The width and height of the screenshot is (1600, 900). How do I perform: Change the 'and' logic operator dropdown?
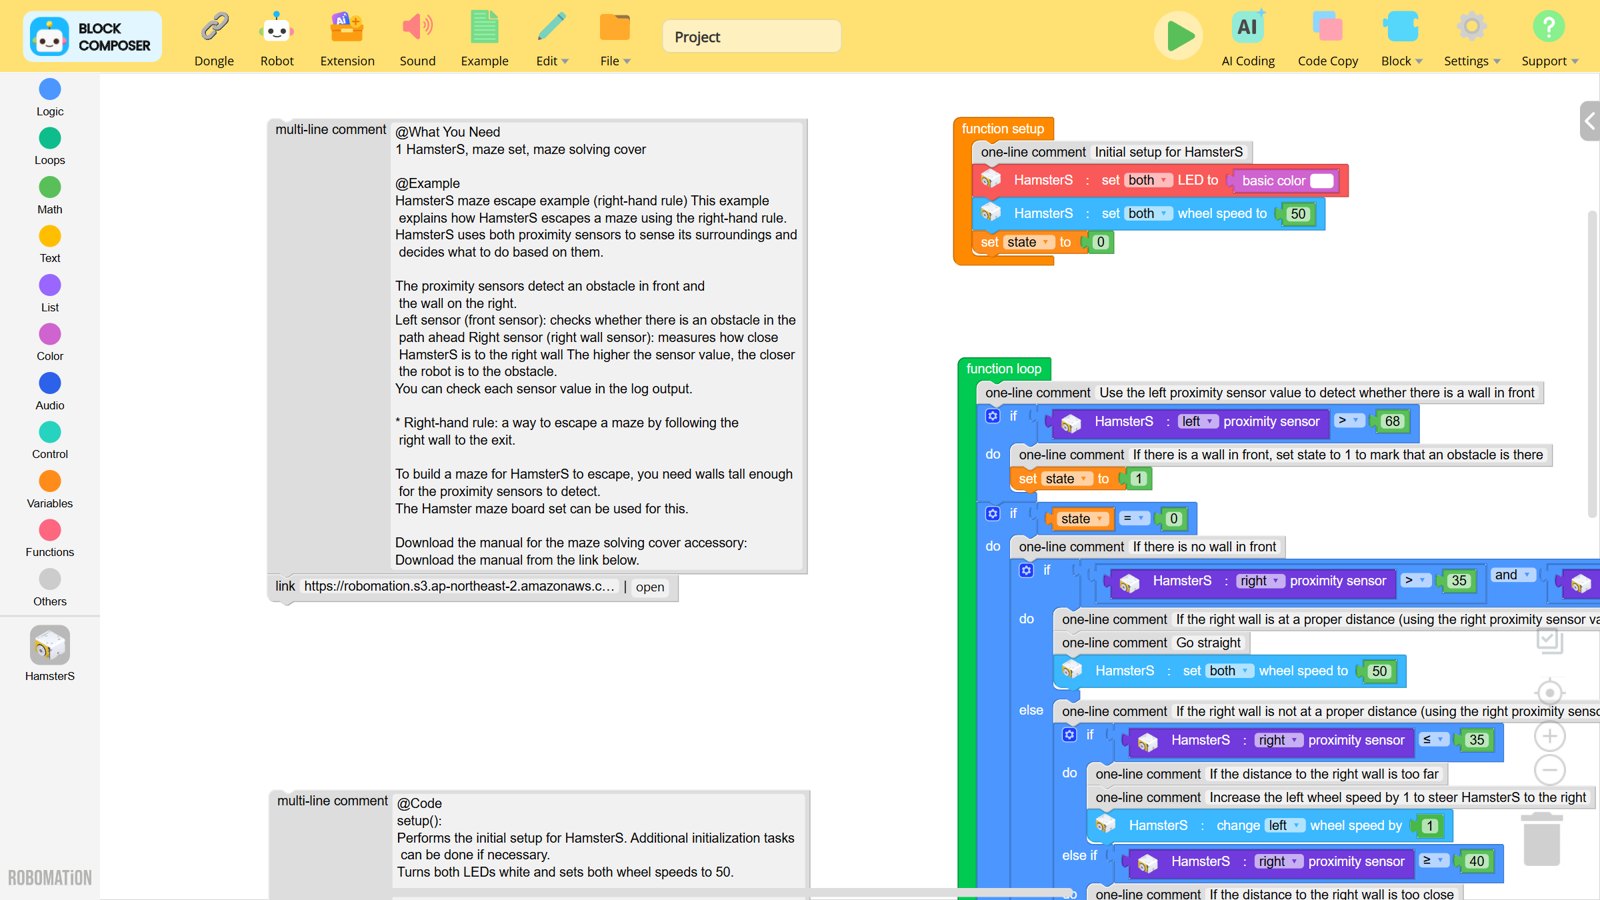pos(1514,575)
